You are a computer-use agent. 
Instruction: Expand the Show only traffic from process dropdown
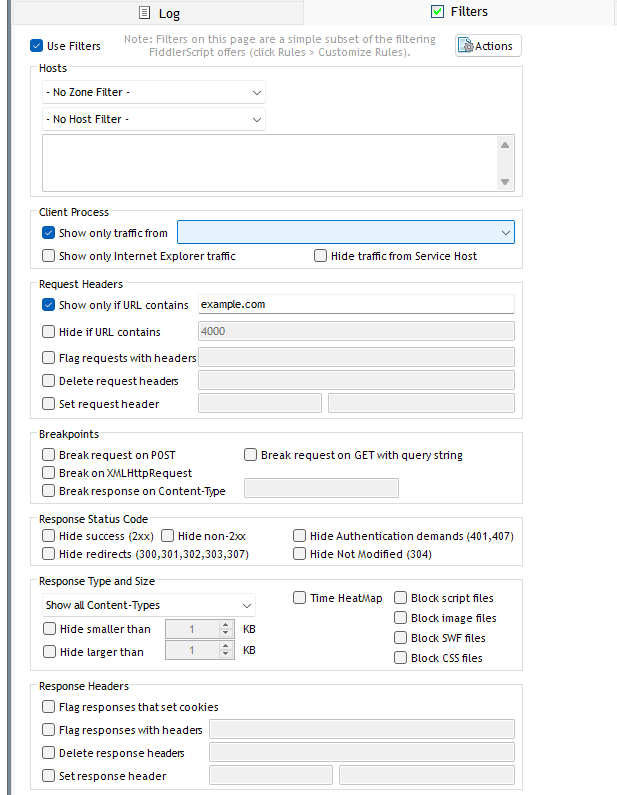[345, 233]
